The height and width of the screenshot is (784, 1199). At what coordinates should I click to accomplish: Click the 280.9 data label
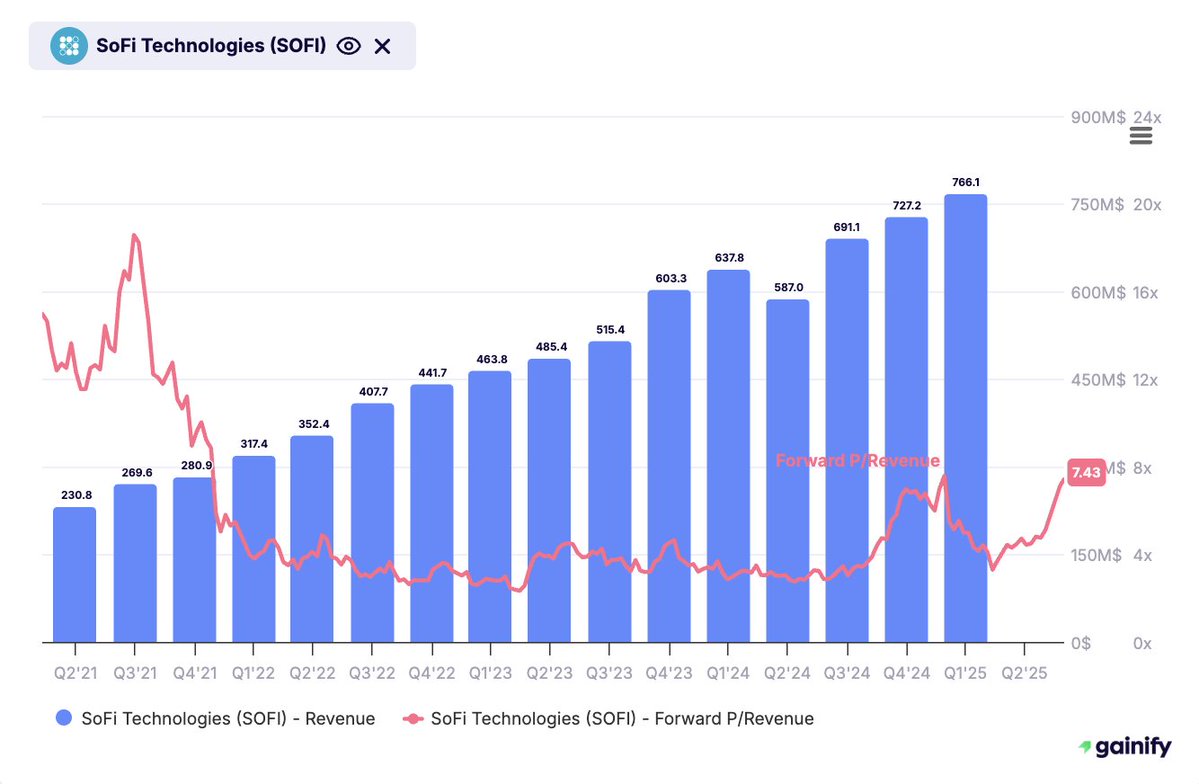[197, 465]
